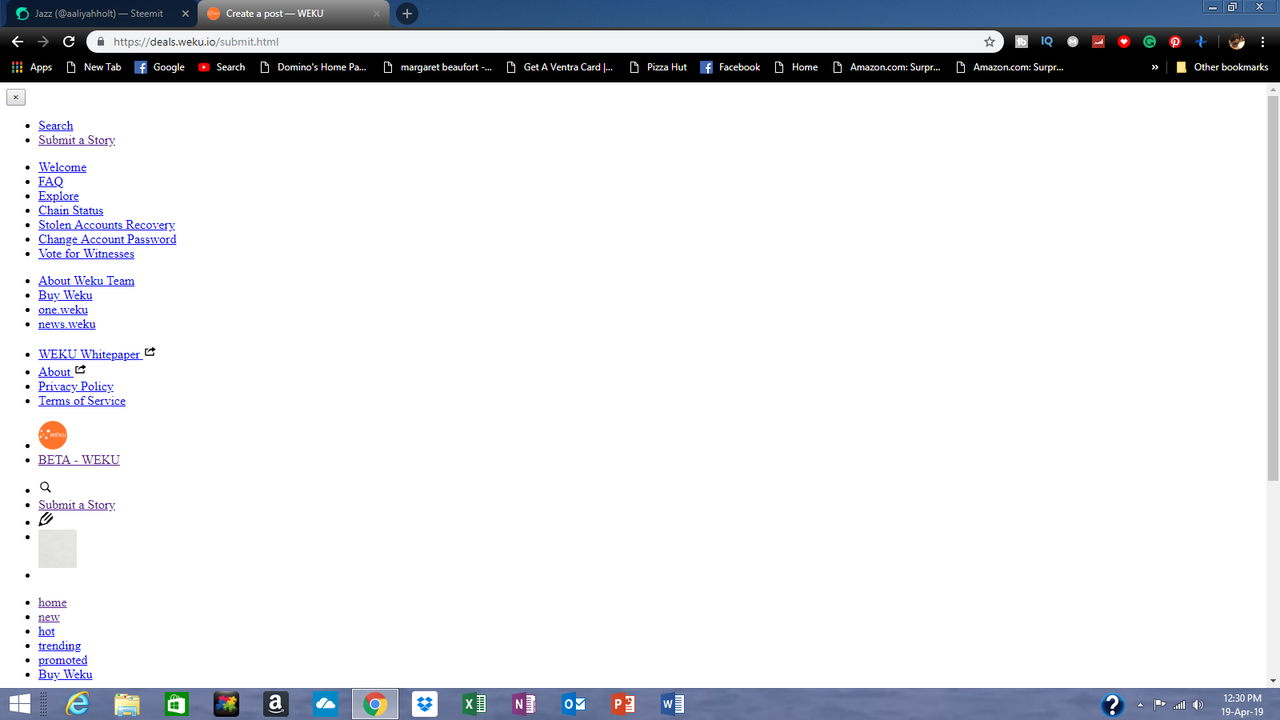Open Excel from taskbar
This screenshot has height=720, width=1280.
(474, 704)
